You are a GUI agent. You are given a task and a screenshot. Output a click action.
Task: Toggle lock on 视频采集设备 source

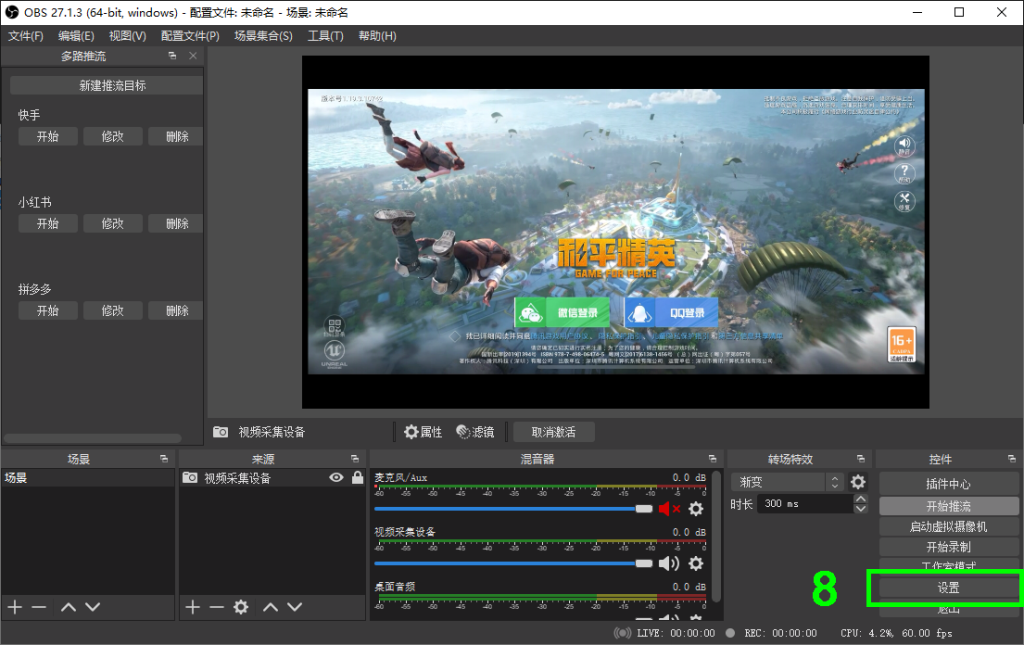357,478
